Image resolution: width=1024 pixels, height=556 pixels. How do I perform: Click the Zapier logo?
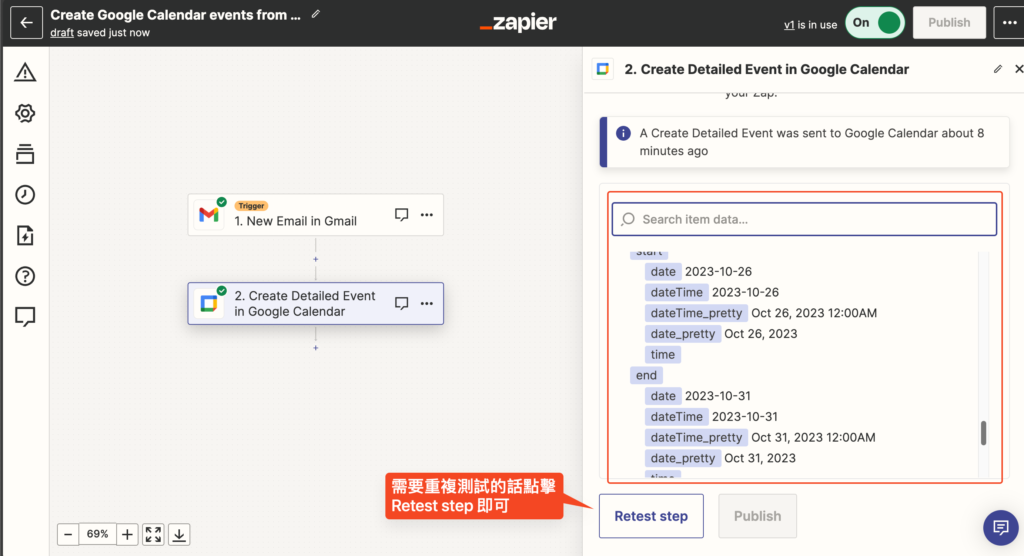[x=518, y=23]
